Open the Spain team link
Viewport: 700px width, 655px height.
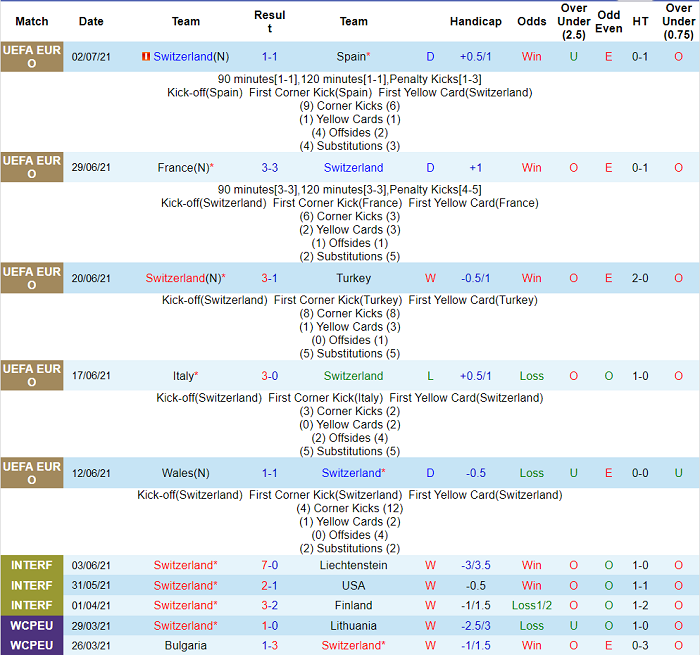(350, 57)
